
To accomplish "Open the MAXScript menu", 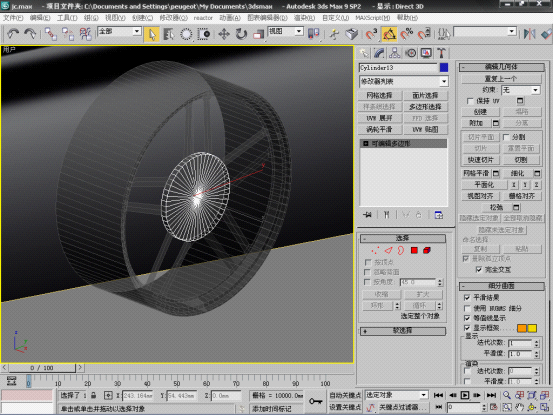I will pos(372,18).
